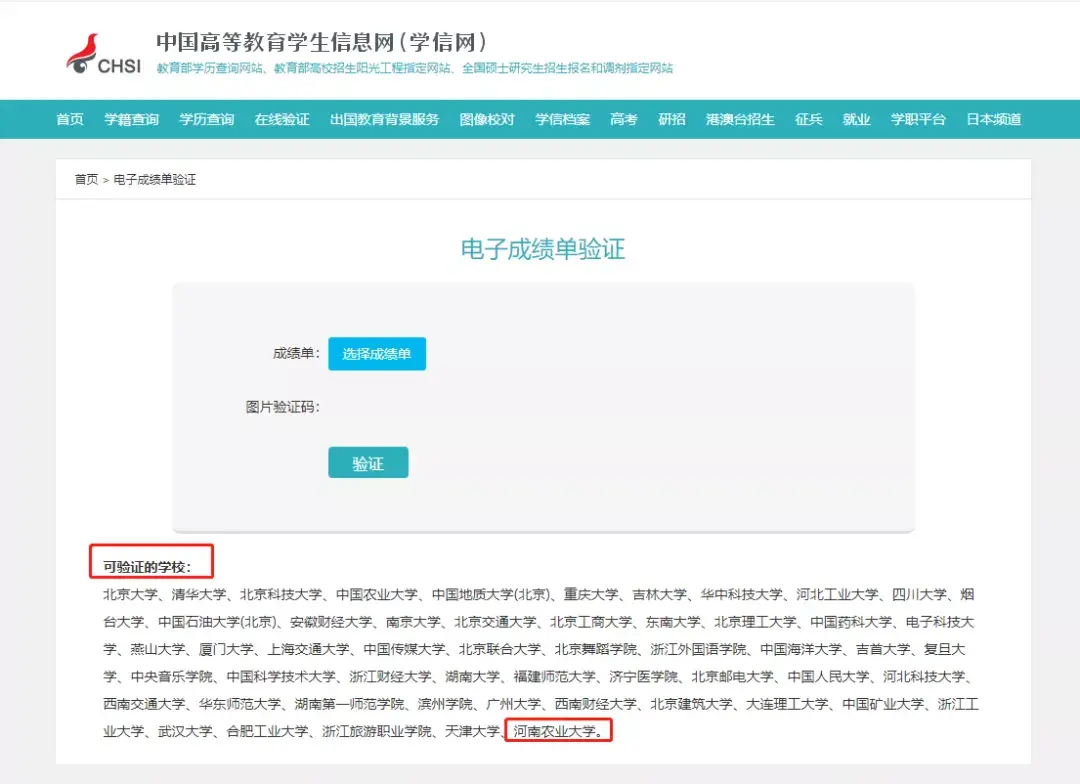Image resolution: width=1080 pixels, height=784 pixels.
Task: Click the 可验证的学校 heading
Action: click(x=147, y=567)
